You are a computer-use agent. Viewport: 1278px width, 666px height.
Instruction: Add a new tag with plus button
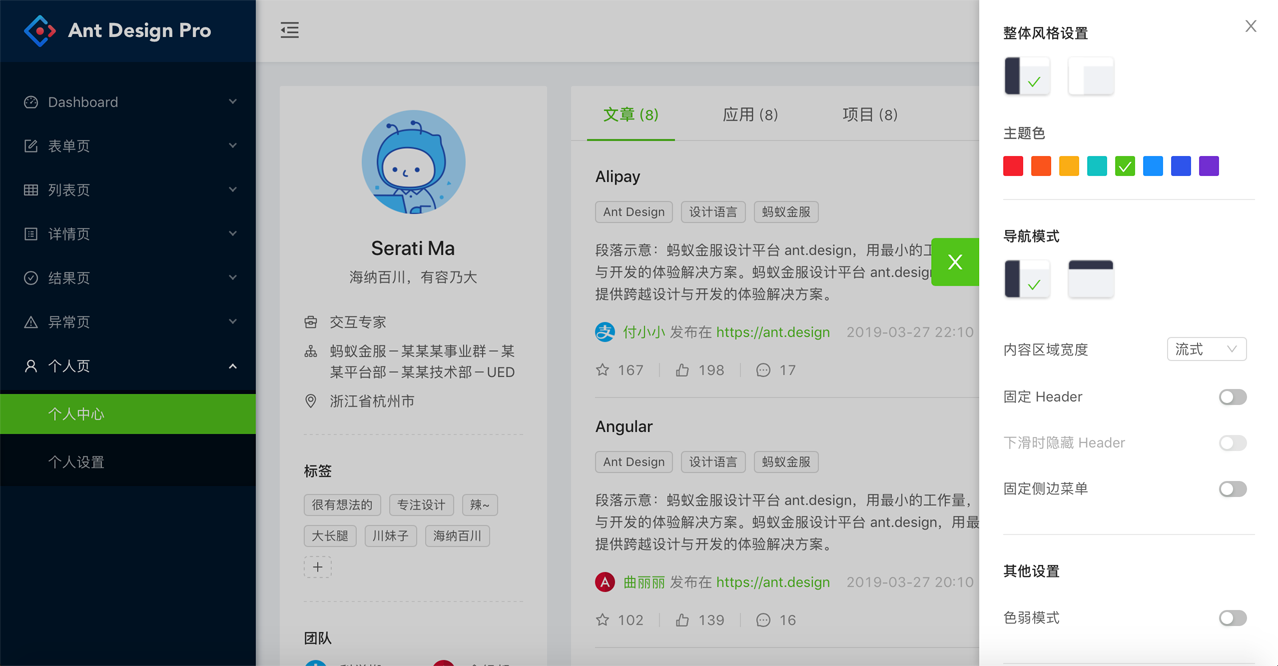click(x=318, y=567)
